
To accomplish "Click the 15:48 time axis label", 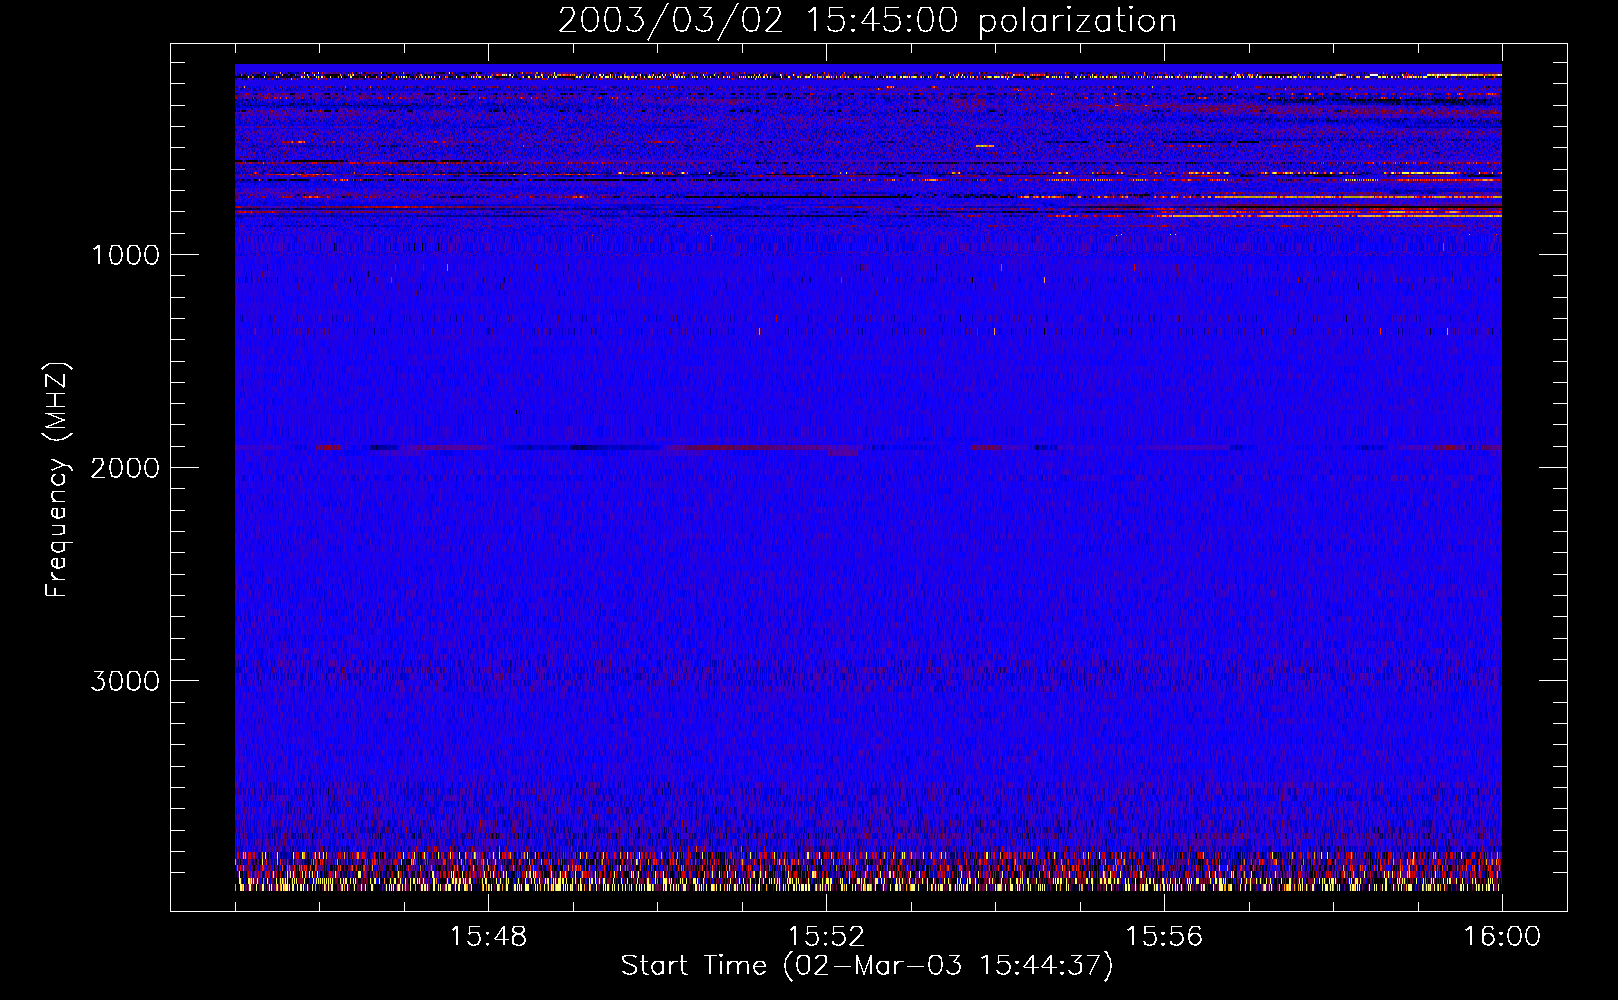I will [488, 937].
